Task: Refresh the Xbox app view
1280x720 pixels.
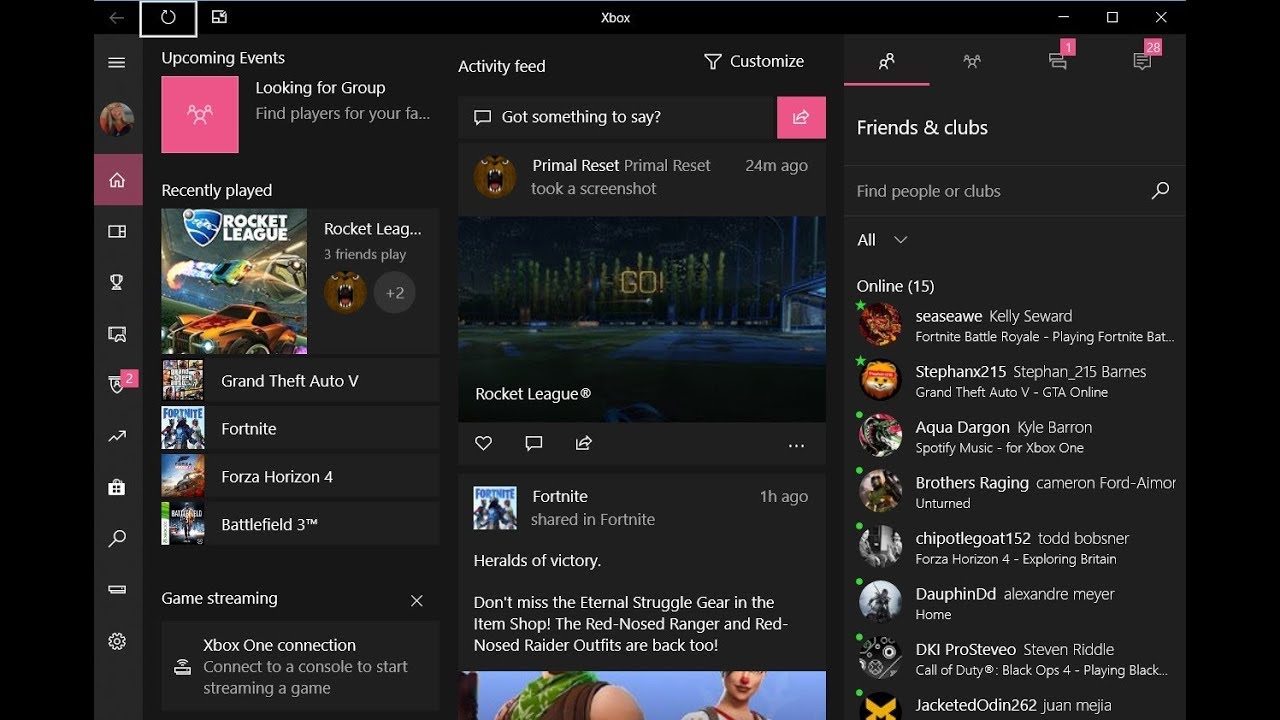Action: click(x=168, y=17)
